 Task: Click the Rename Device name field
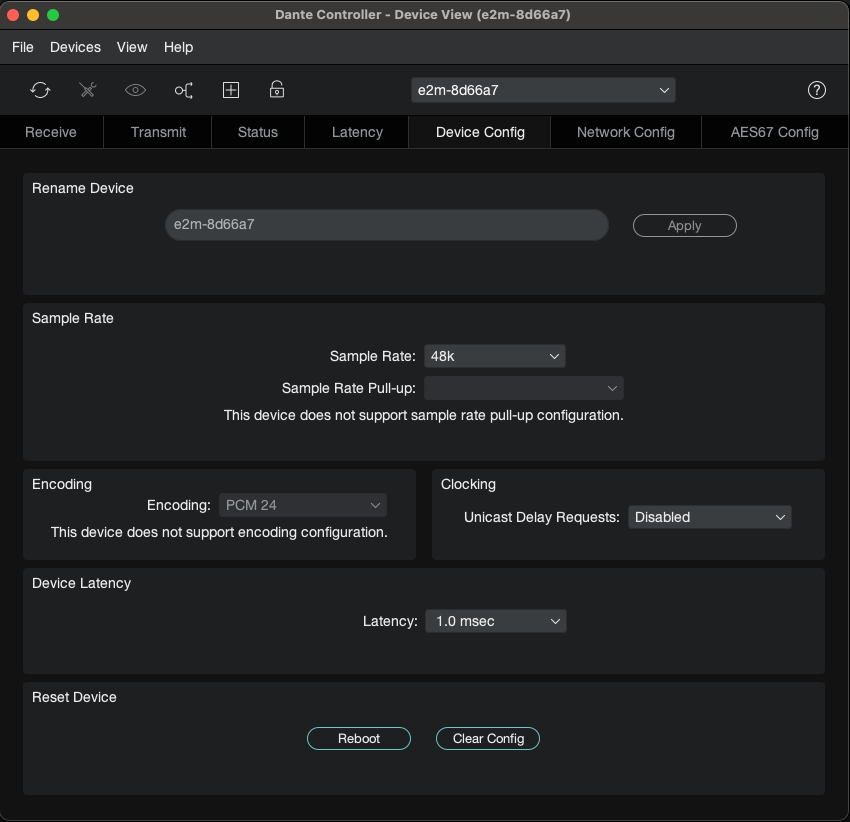point(387,224)
